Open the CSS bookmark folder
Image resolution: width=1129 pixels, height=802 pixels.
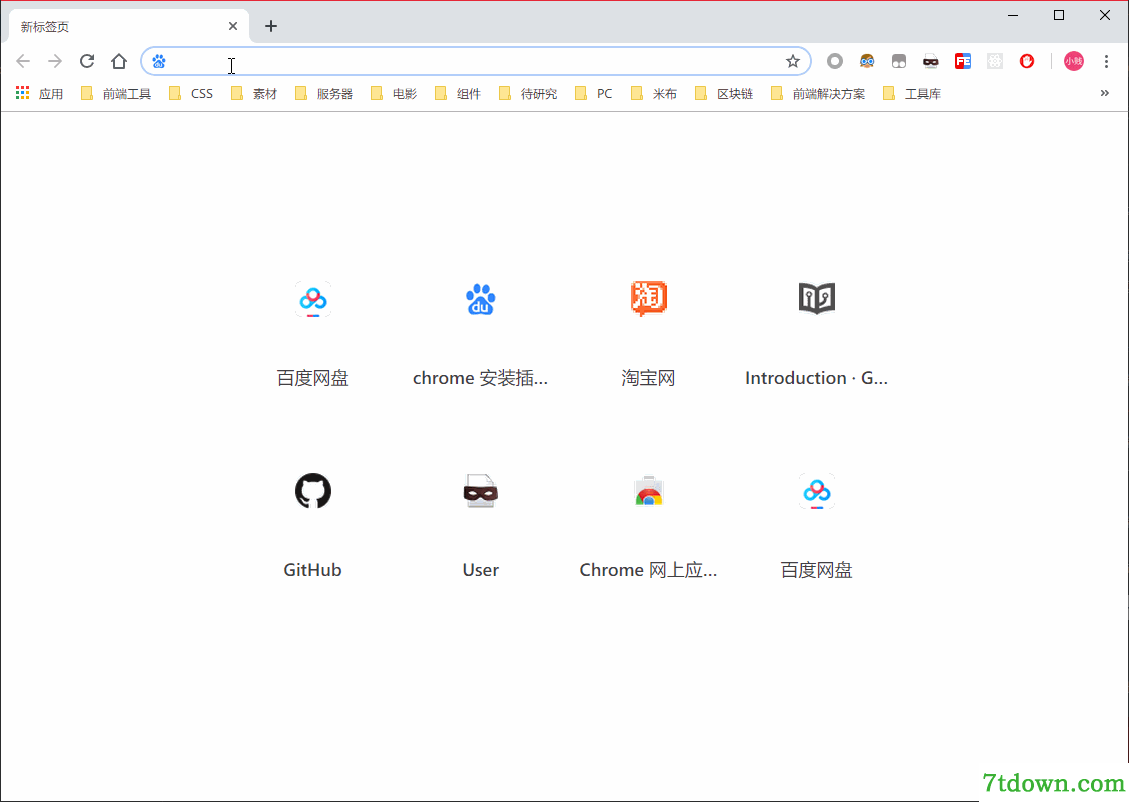[191, 94]
